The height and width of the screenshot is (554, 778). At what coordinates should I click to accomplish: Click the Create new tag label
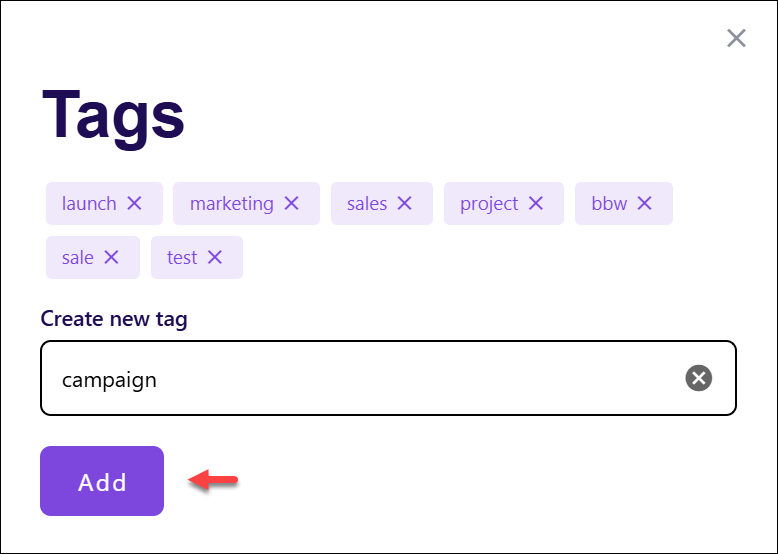pos(114,319)
